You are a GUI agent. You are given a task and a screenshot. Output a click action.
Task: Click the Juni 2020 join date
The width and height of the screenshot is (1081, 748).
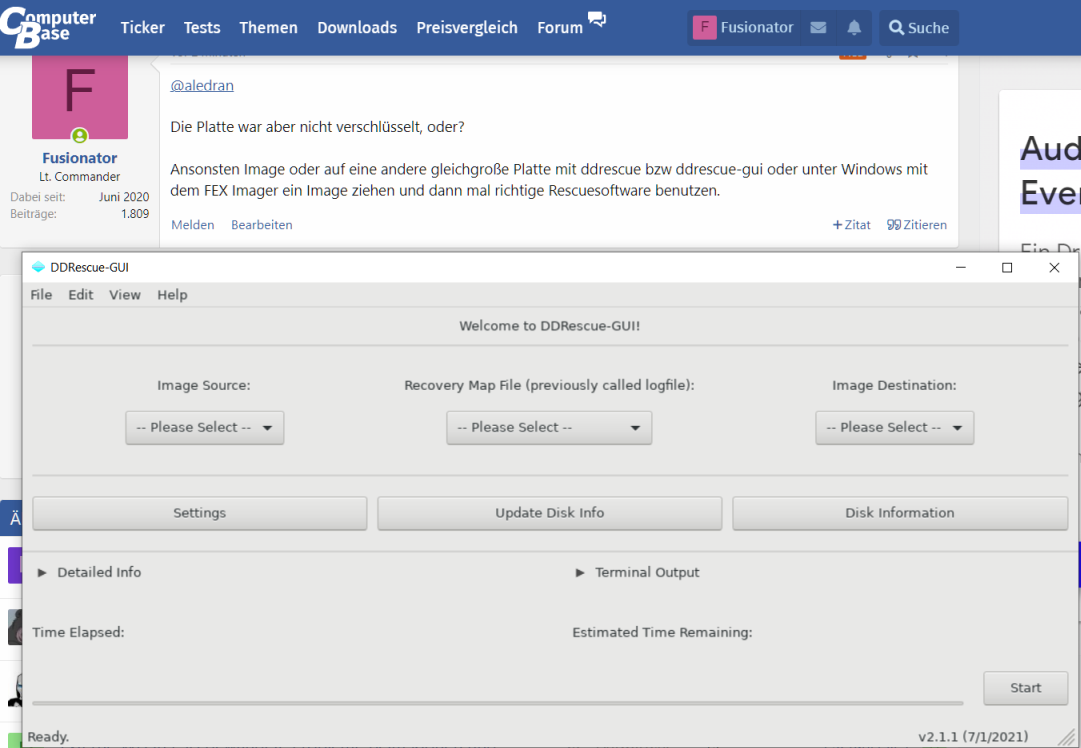[124, 197]
